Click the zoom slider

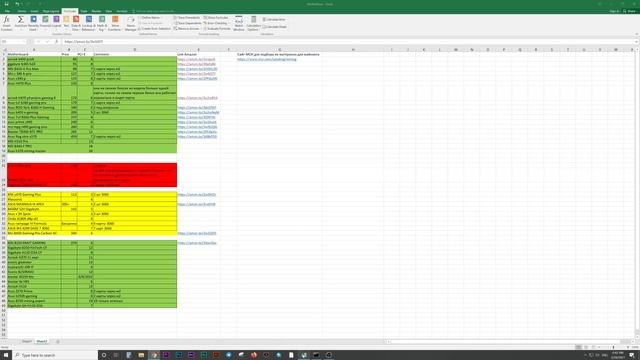(x=613, y=347)
